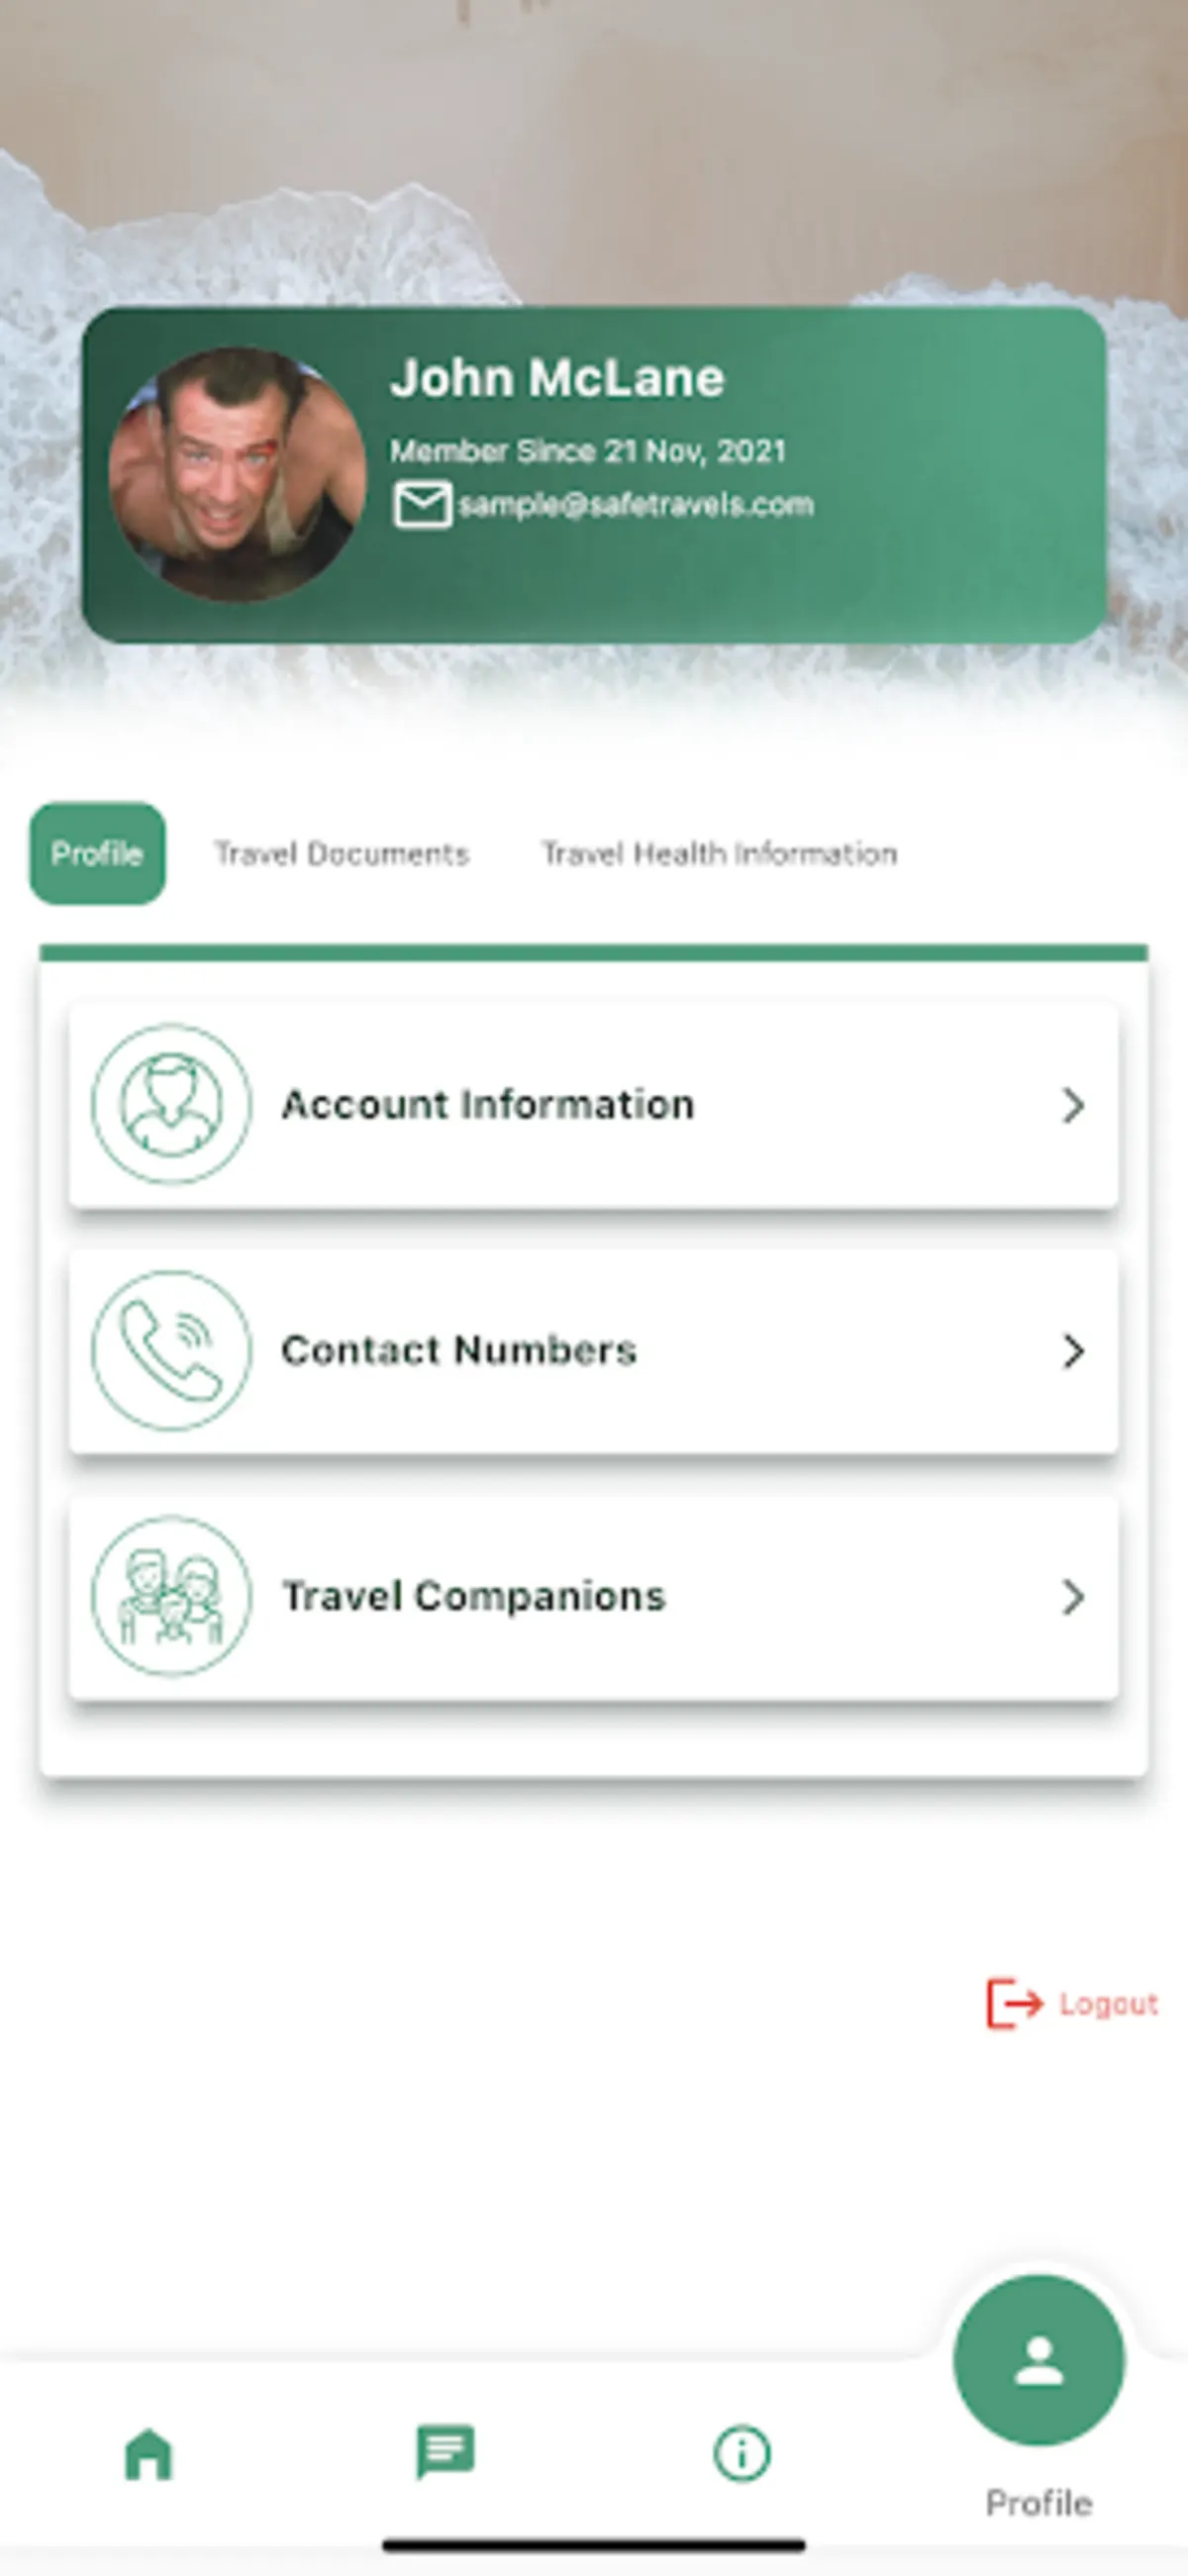The height and width of the screenshot is (2576, 1188).
Task: Click the Account Information person icon
Action: click(171, 1104)
